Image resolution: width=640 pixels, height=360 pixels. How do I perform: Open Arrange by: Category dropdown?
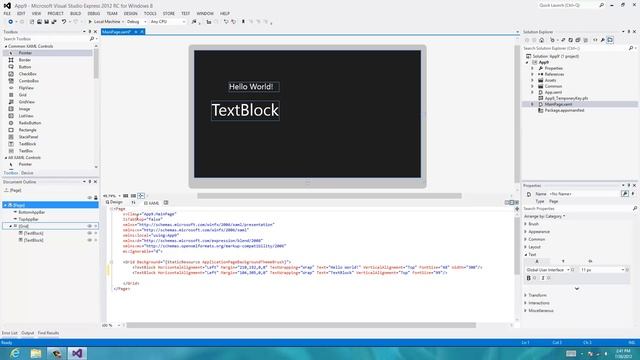544,216
